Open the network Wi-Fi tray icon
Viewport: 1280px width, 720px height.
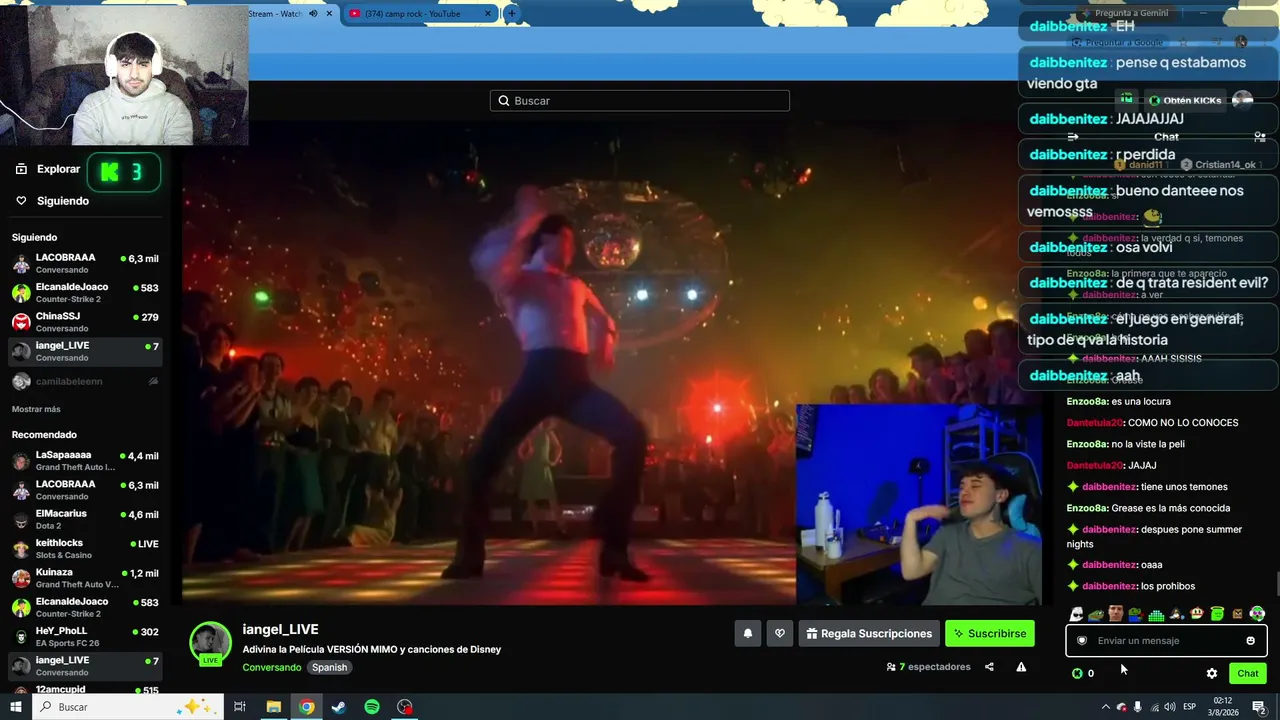click(x=1154, y=707)
